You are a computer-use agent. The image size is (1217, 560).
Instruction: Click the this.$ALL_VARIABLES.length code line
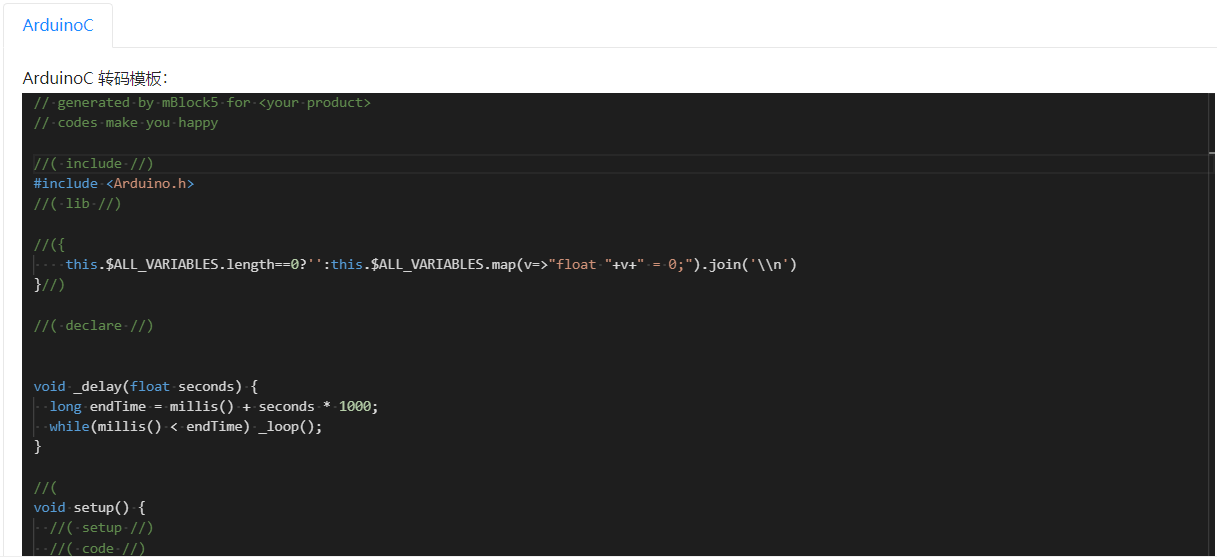tap(431, 264)
